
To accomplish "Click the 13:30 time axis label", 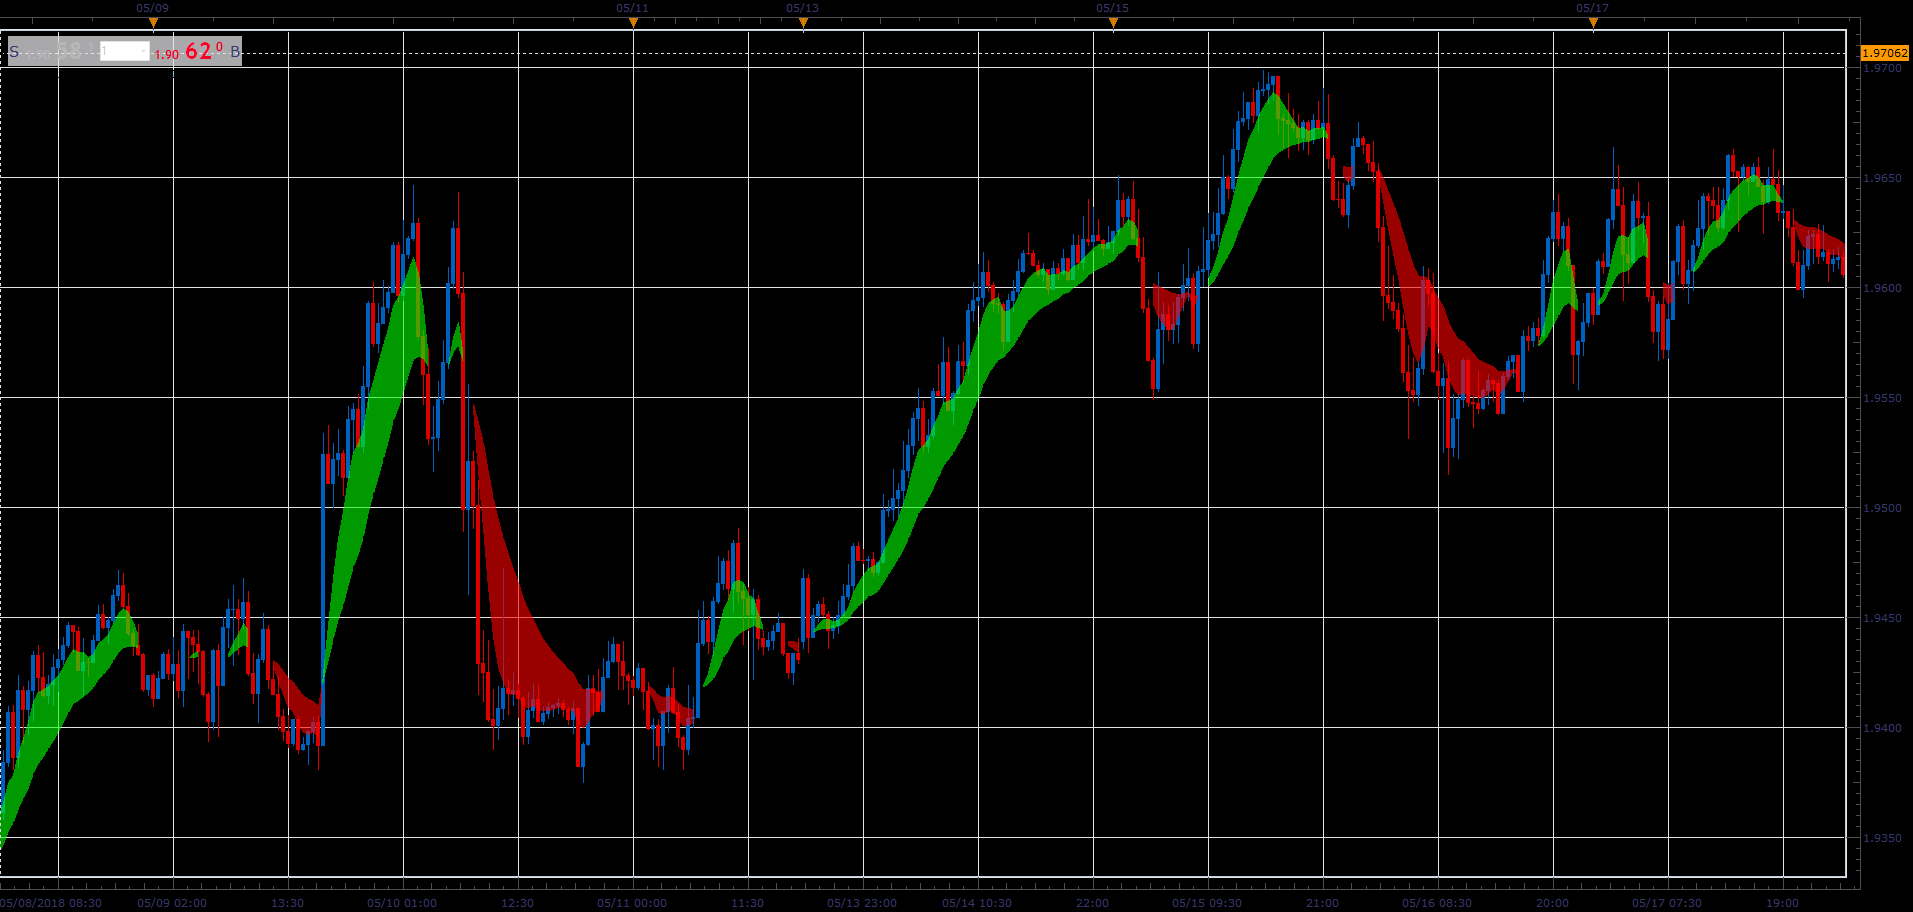I will pyautogui.click(x=287, y=903).
